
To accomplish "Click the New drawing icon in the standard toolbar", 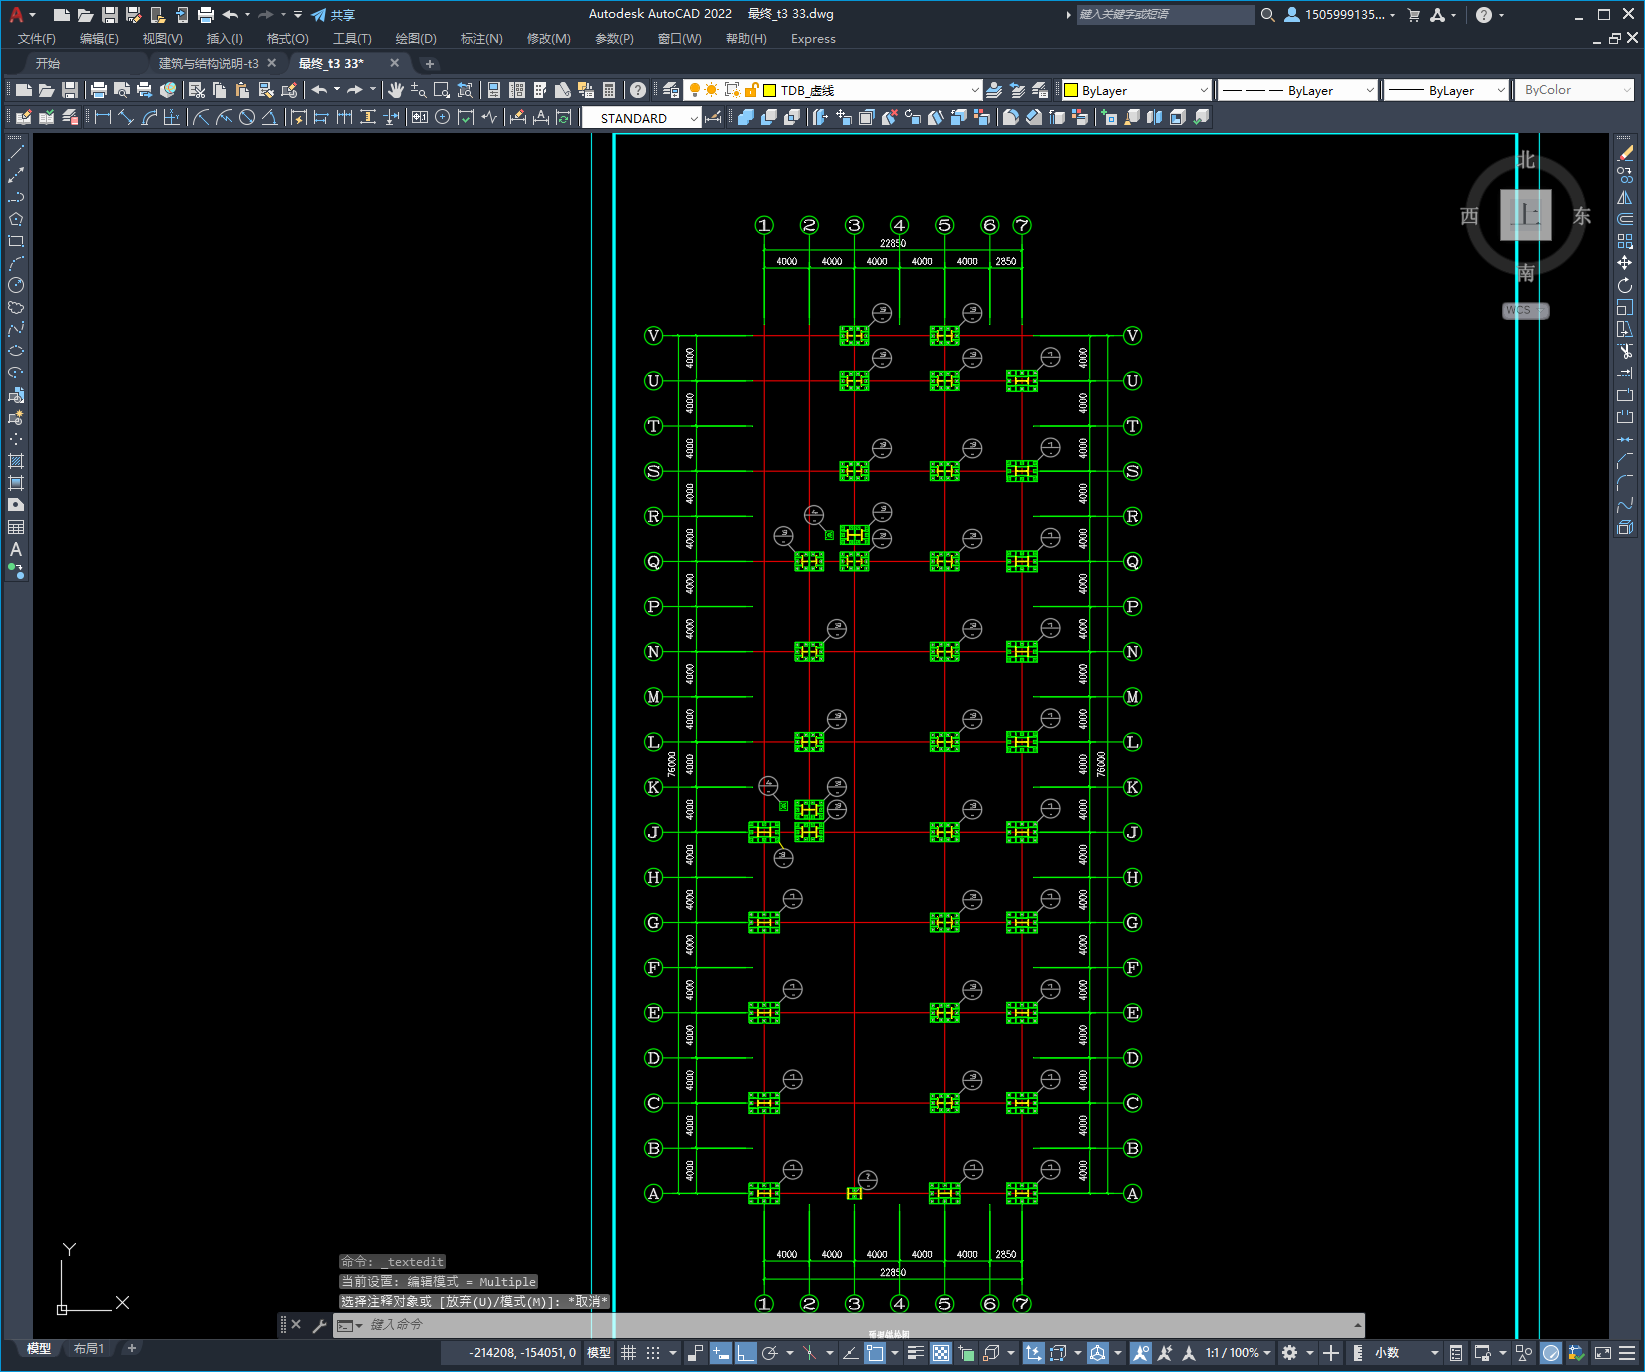I will 24,90.
